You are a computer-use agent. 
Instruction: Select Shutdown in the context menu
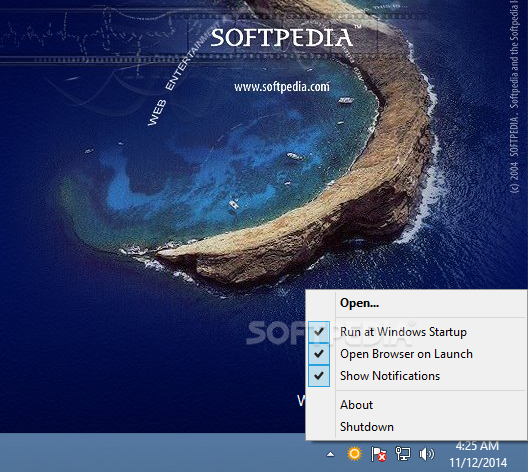416,427
